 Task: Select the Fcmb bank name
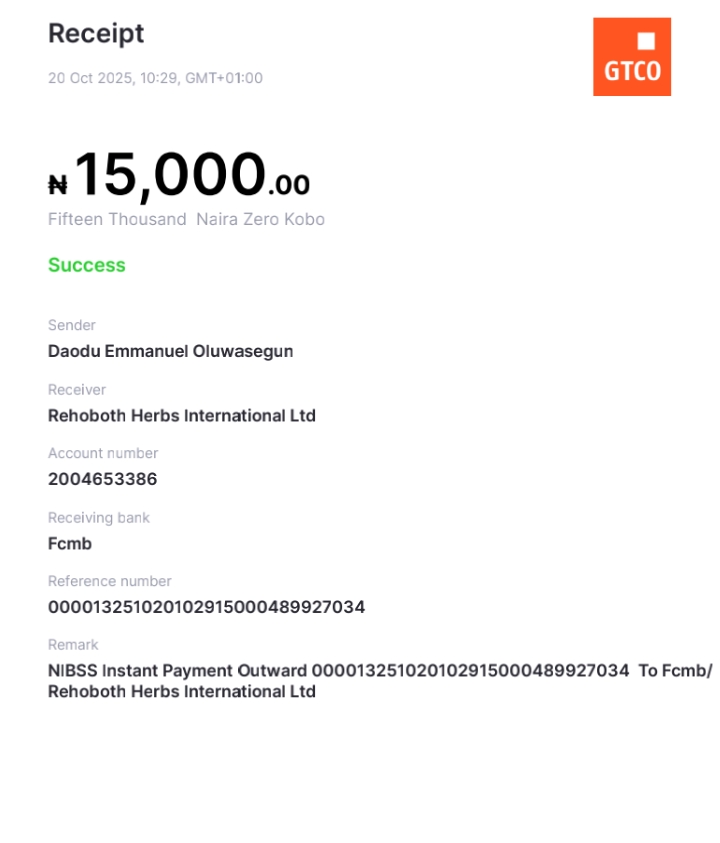(70, 543)
